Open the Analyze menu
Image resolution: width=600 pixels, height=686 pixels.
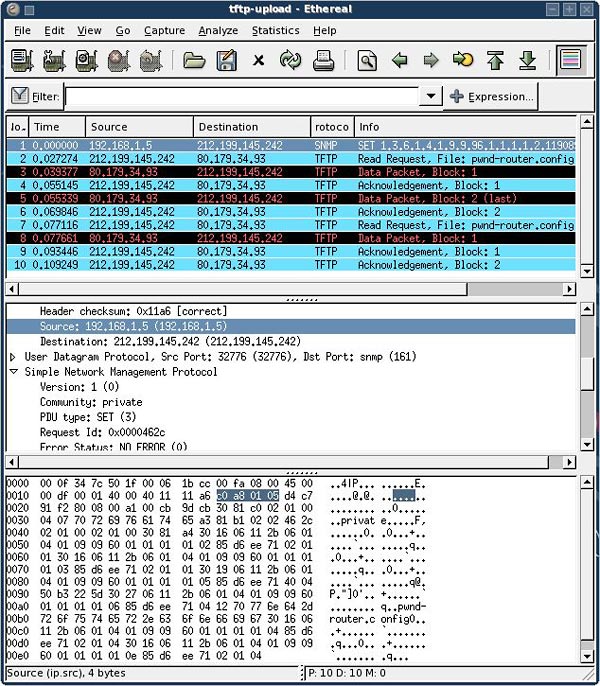click(217, 30)
